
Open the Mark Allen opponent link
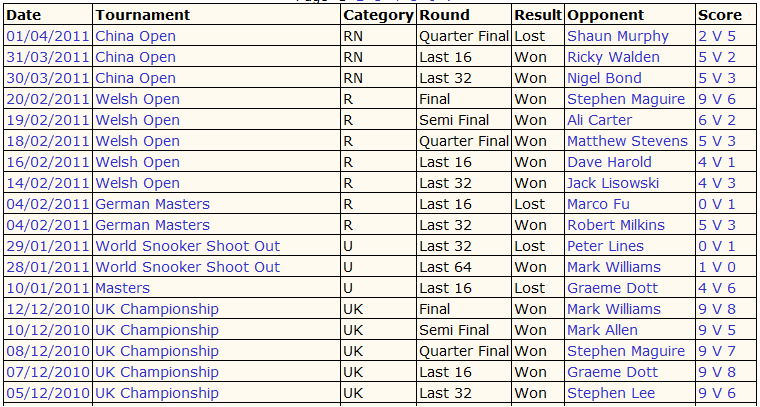[x=602, y=330]
